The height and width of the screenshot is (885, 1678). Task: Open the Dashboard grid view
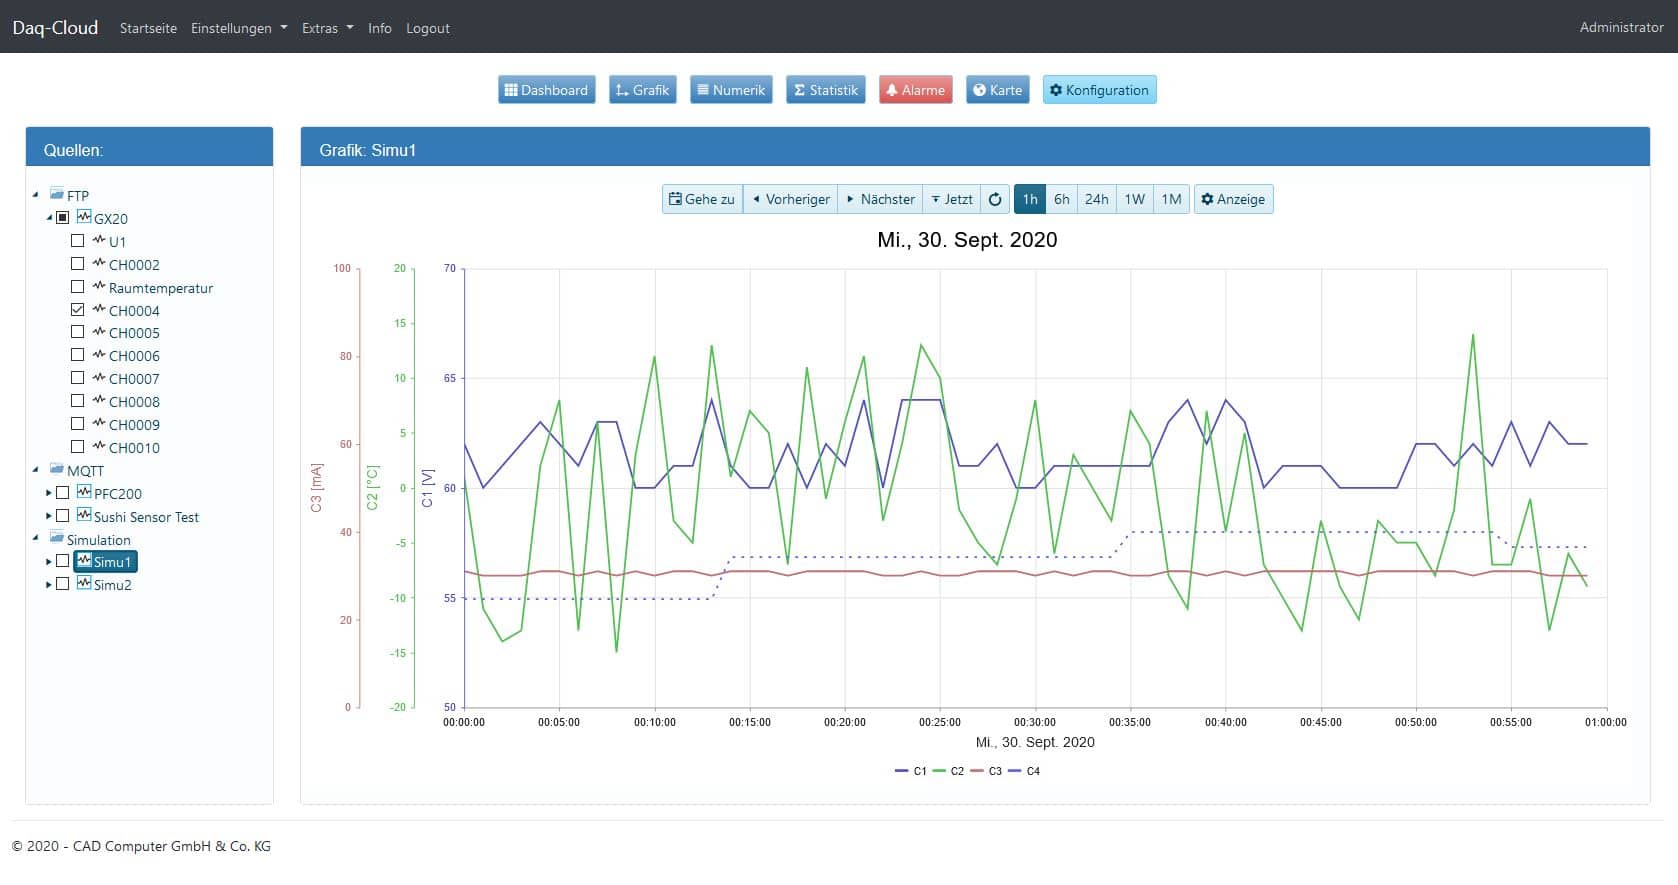546,90
